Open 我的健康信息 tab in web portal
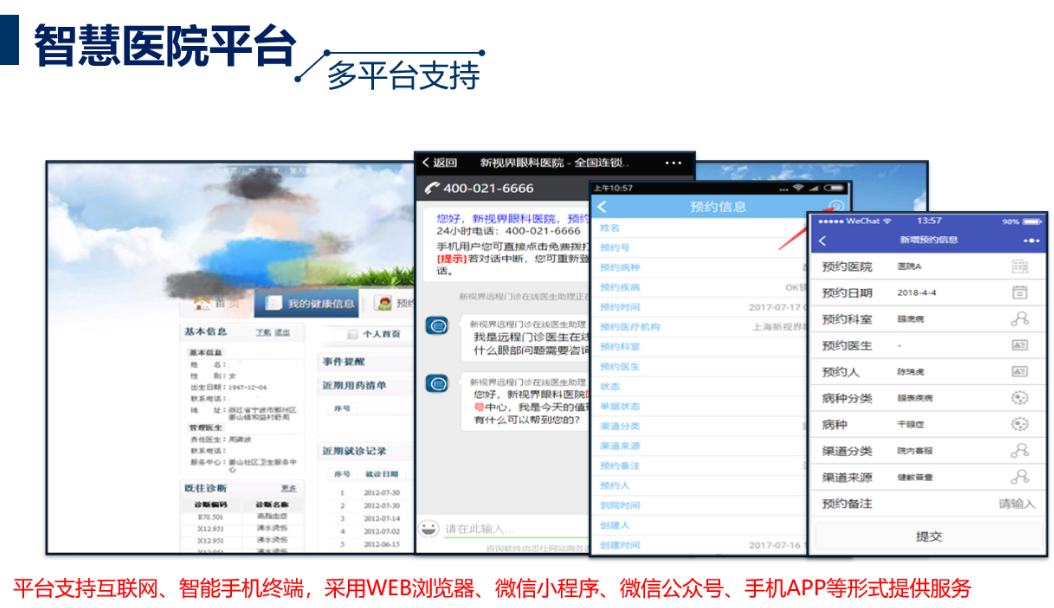The height and width of the screenshot is (608, 1054). click(x=307, y=304)
